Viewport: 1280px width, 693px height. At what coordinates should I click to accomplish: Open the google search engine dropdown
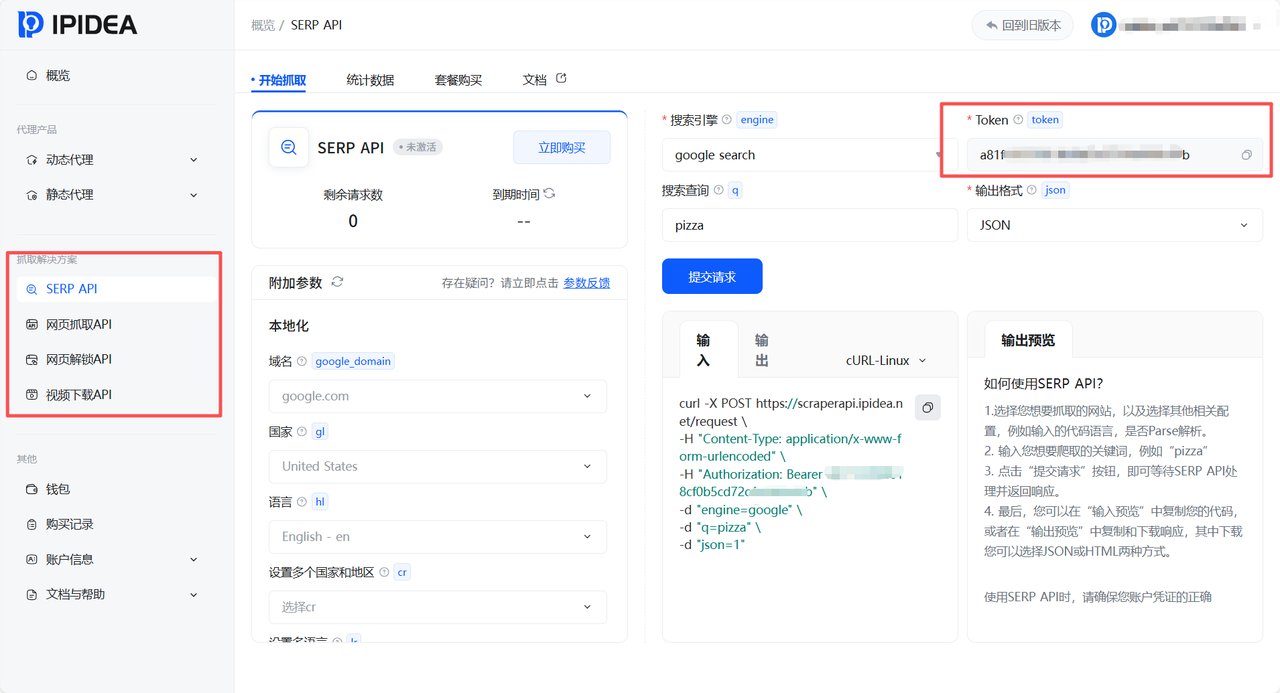[809, 155]
